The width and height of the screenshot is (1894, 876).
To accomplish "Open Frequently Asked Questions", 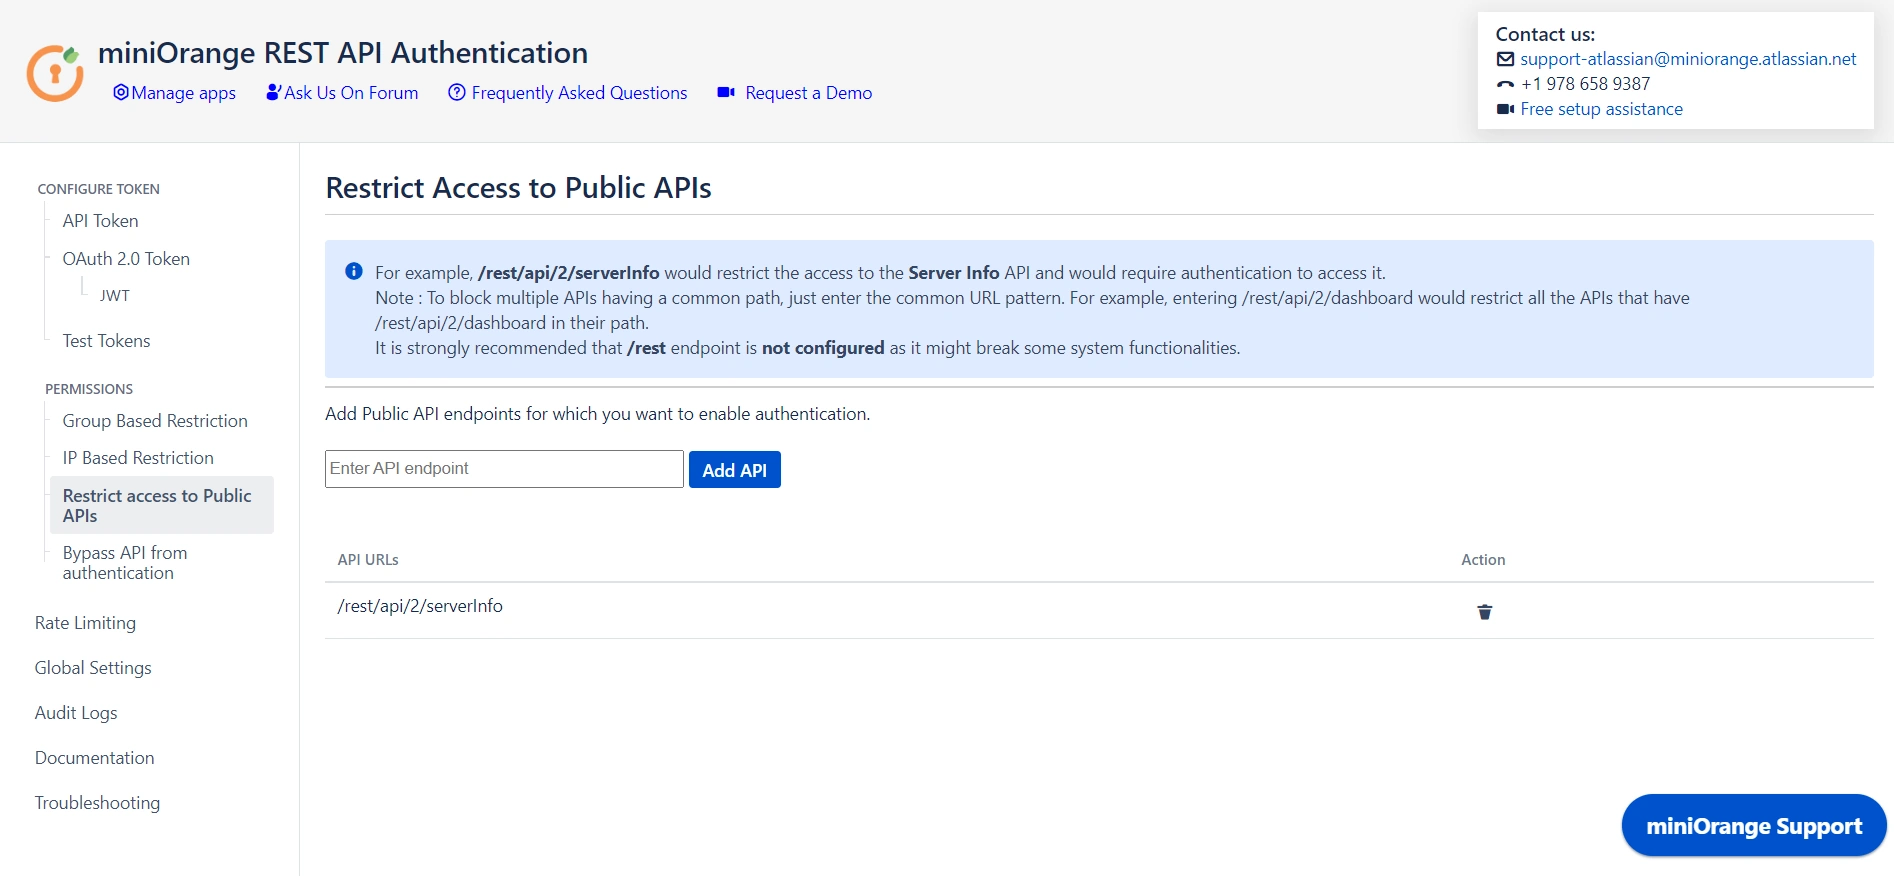I will 579,93.
